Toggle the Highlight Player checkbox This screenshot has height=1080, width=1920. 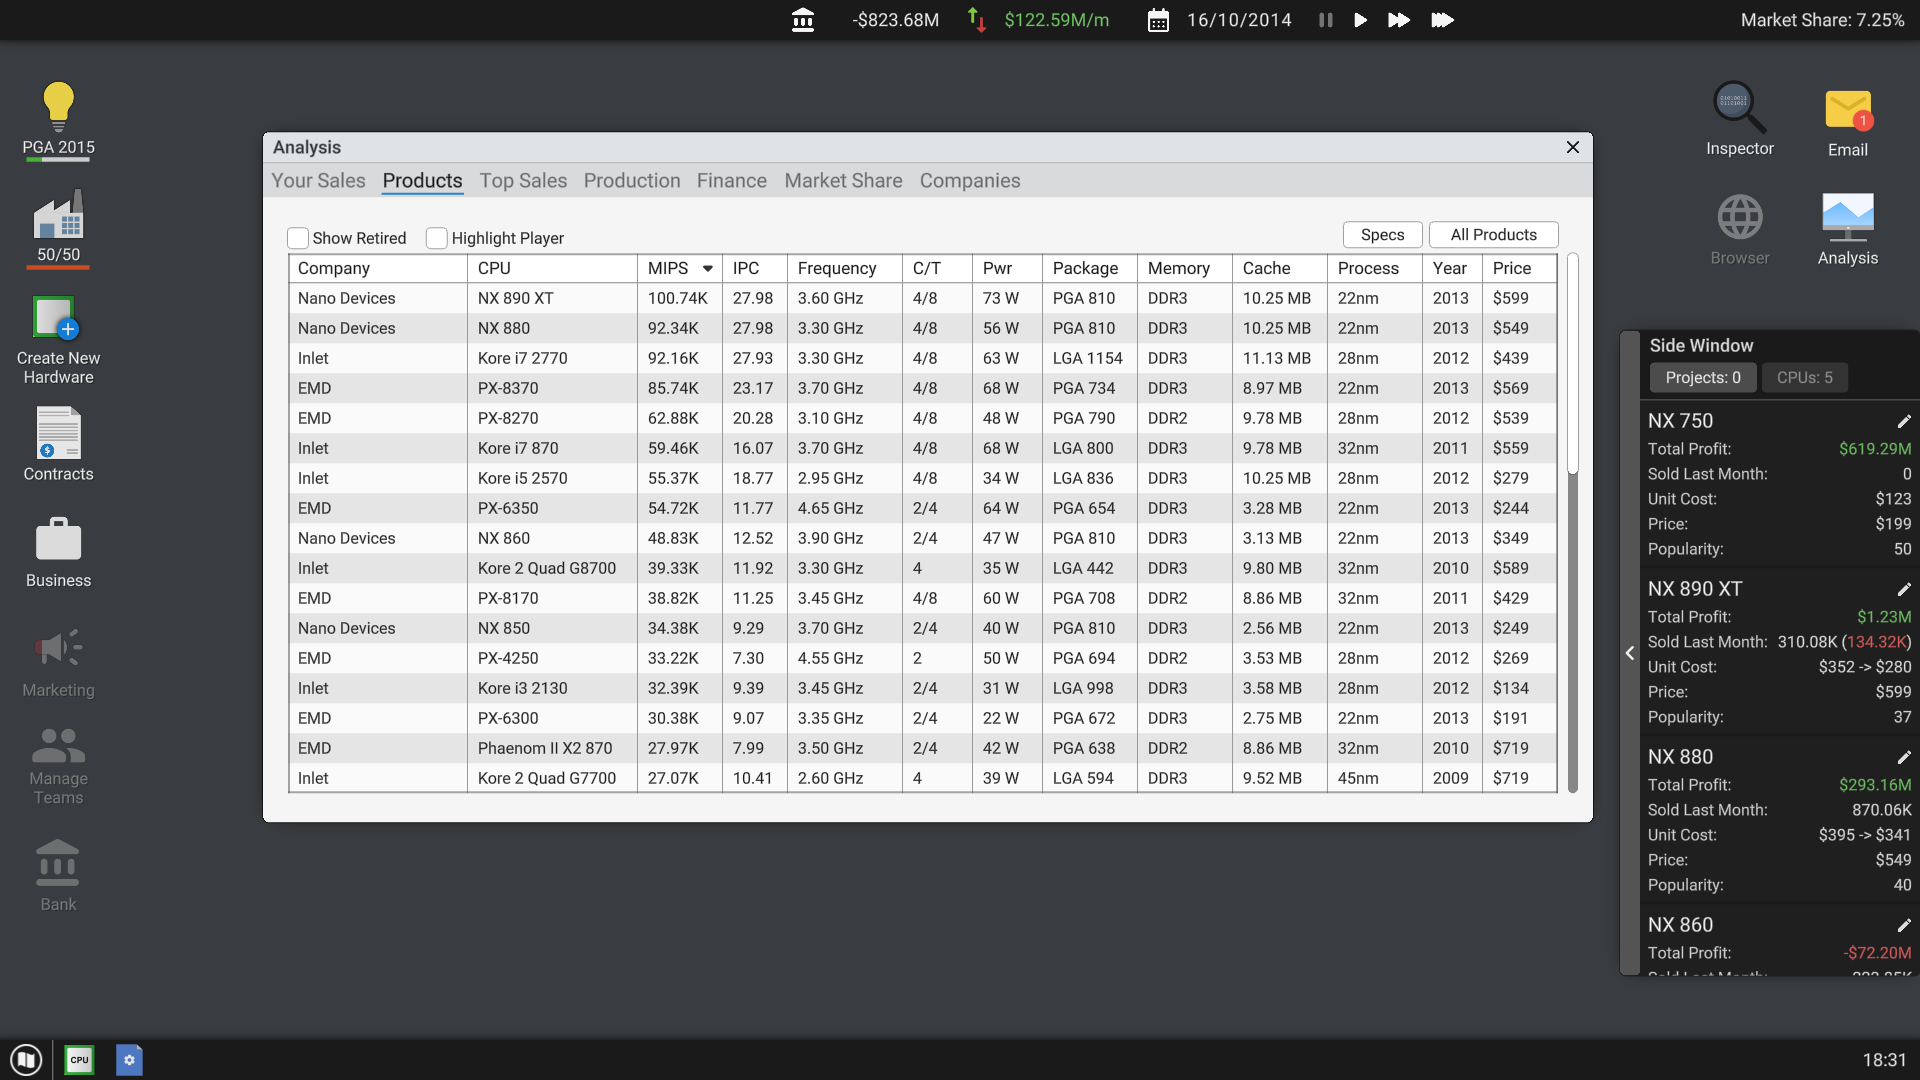tap(437, 238)
